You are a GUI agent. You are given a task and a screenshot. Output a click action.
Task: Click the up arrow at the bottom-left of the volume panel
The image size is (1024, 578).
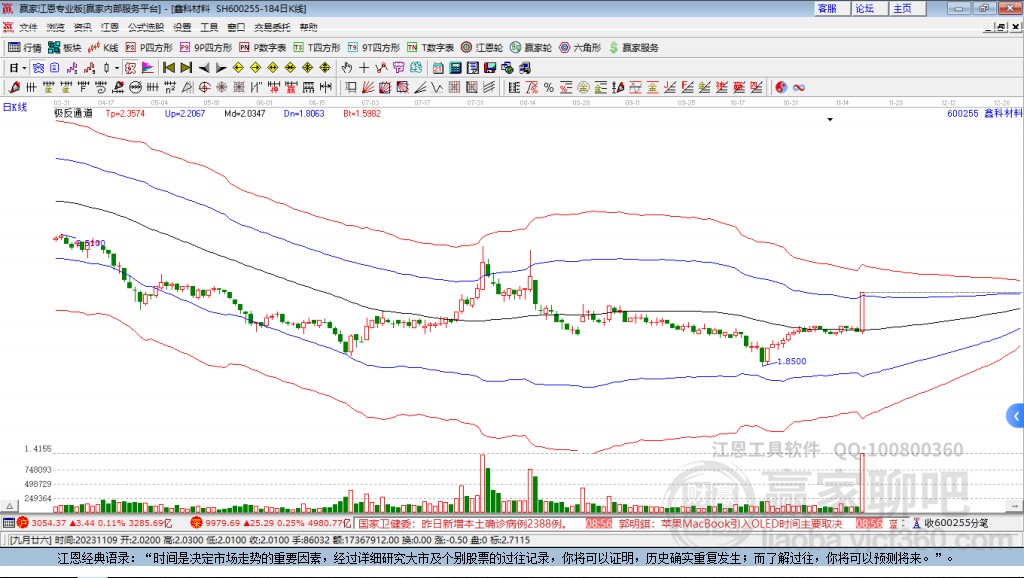[9, 506]
